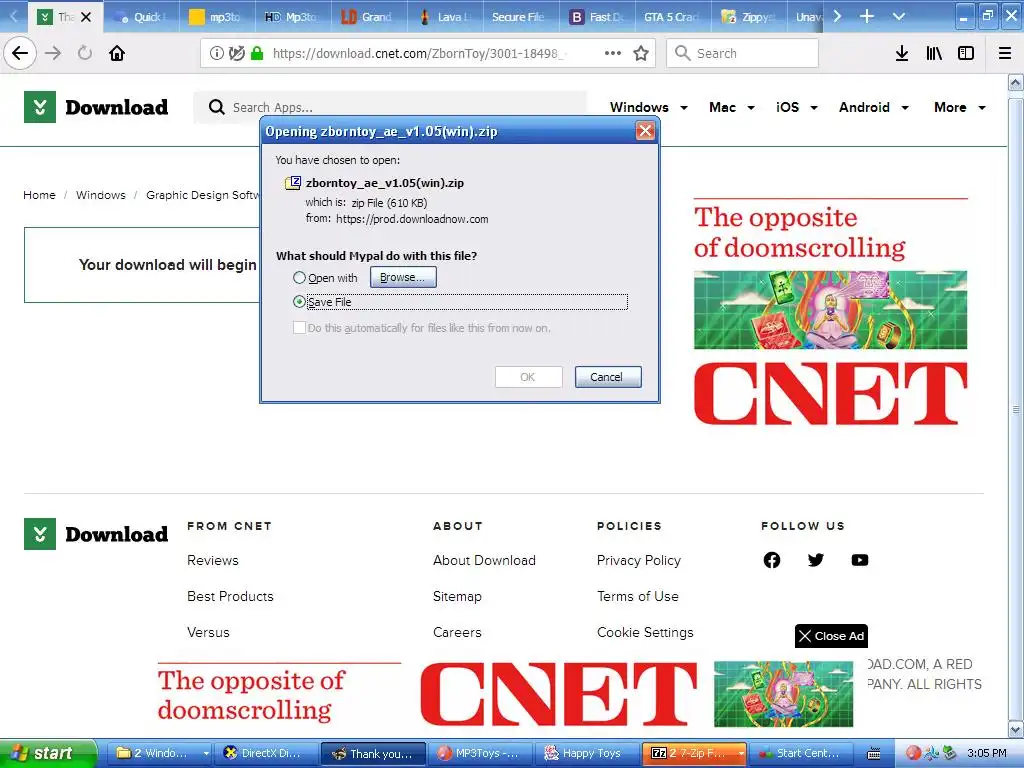Image resolution: width=1024 pixels, height=768 pixels.
Task: Click the Home breadcrumb link
Action: (x=39, y=195)
